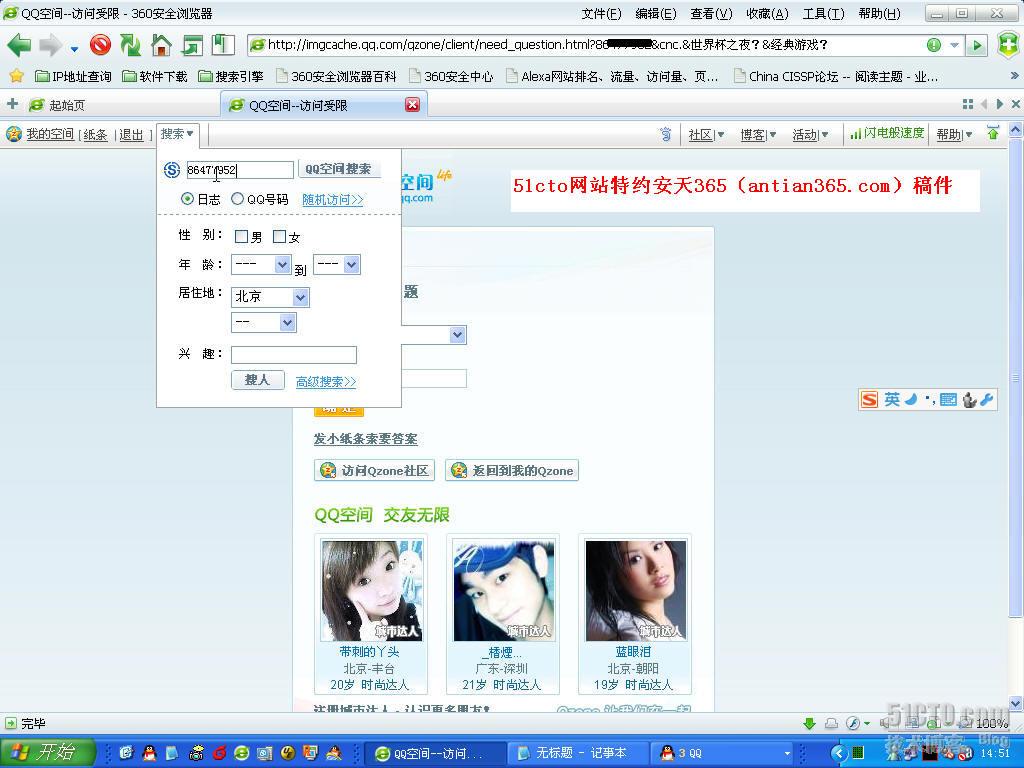Open the Sogou wrench settings icon

click(x=986, y=400)
